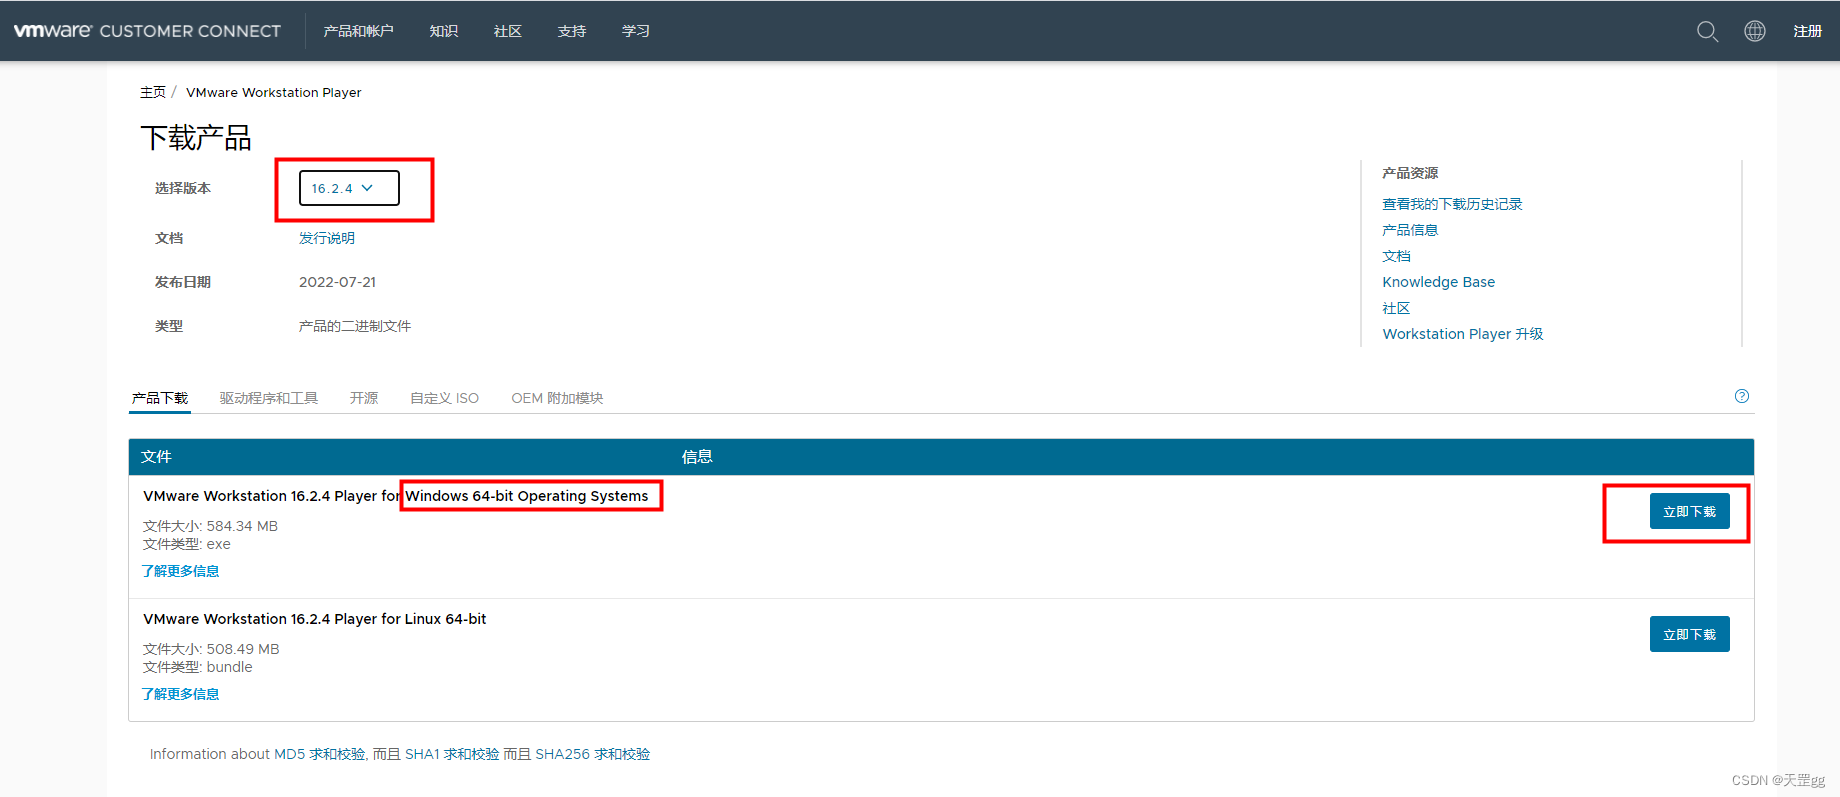Open the 社区 navigation menu
This screenshot has width=1840, height=797.
[508, 31]
